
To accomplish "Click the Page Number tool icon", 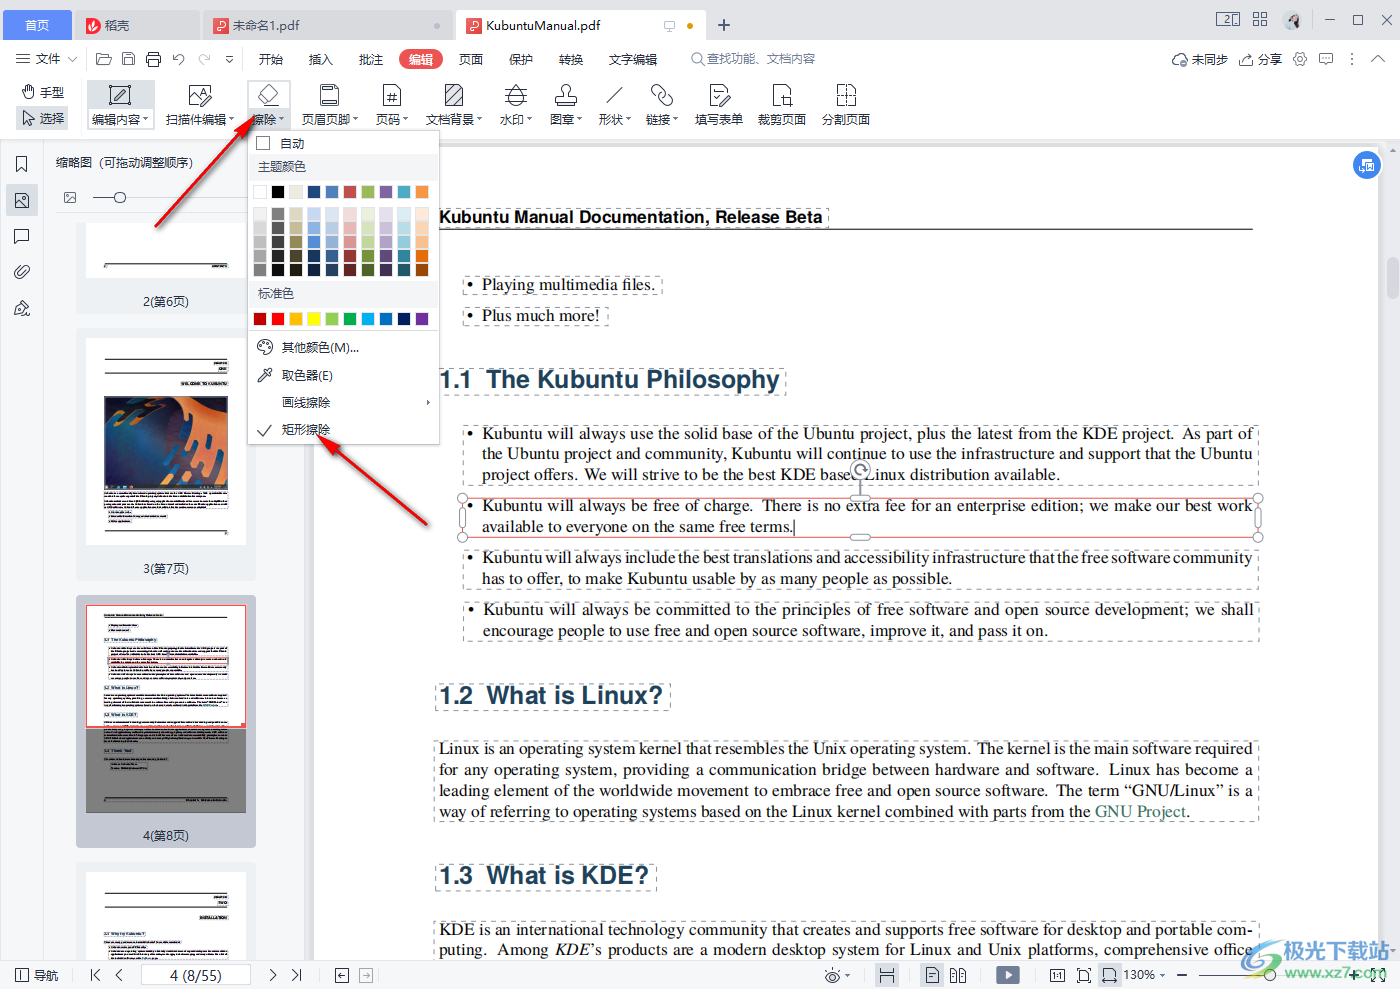I will click(391, 96).
